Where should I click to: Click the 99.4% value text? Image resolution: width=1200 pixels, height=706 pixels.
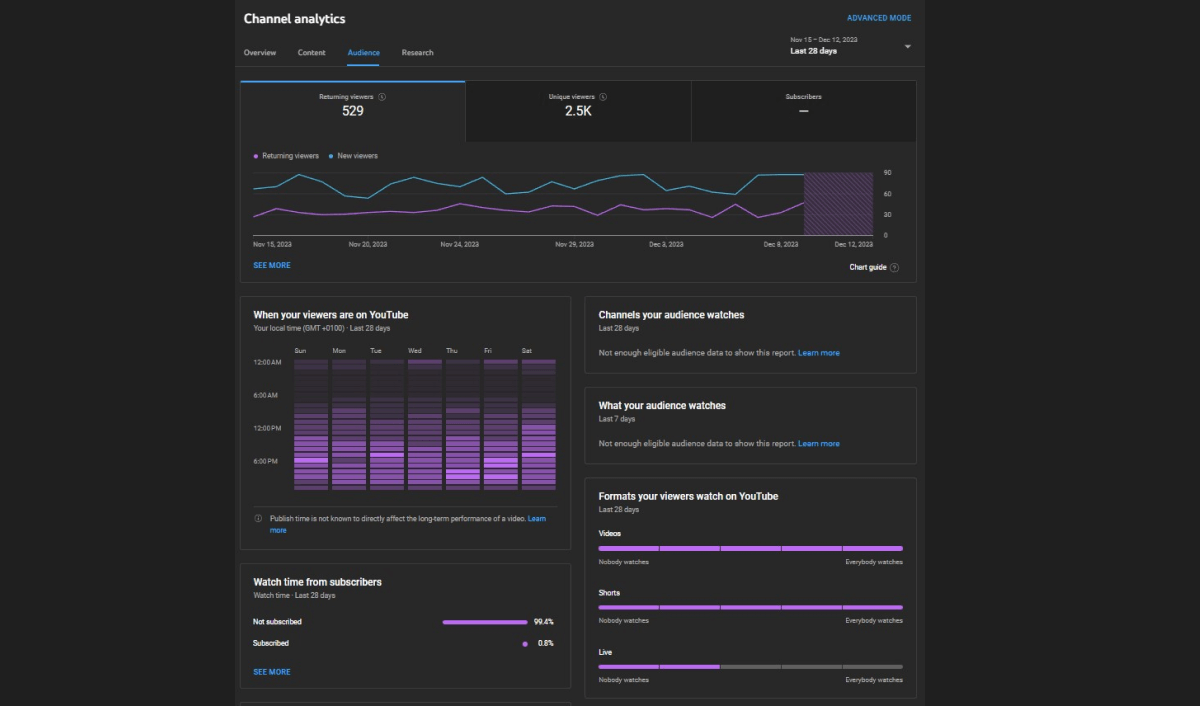[x=543, y=622]
